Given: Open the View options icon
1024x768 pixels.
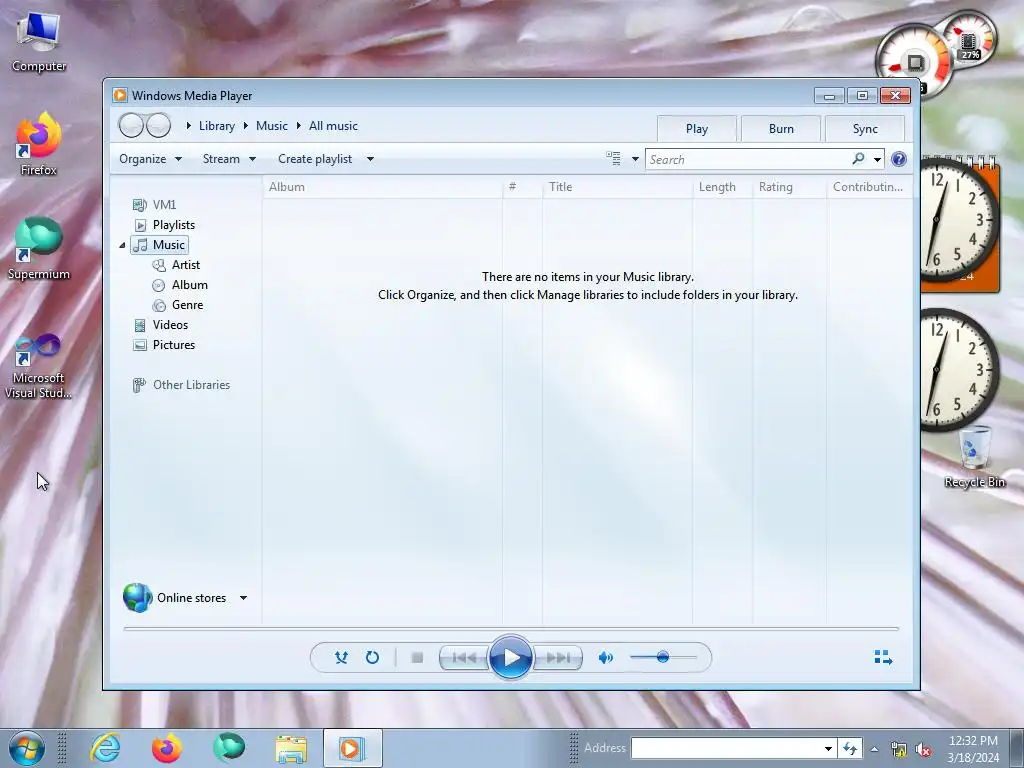Looking at the screenshot, I should click(613, 159).
